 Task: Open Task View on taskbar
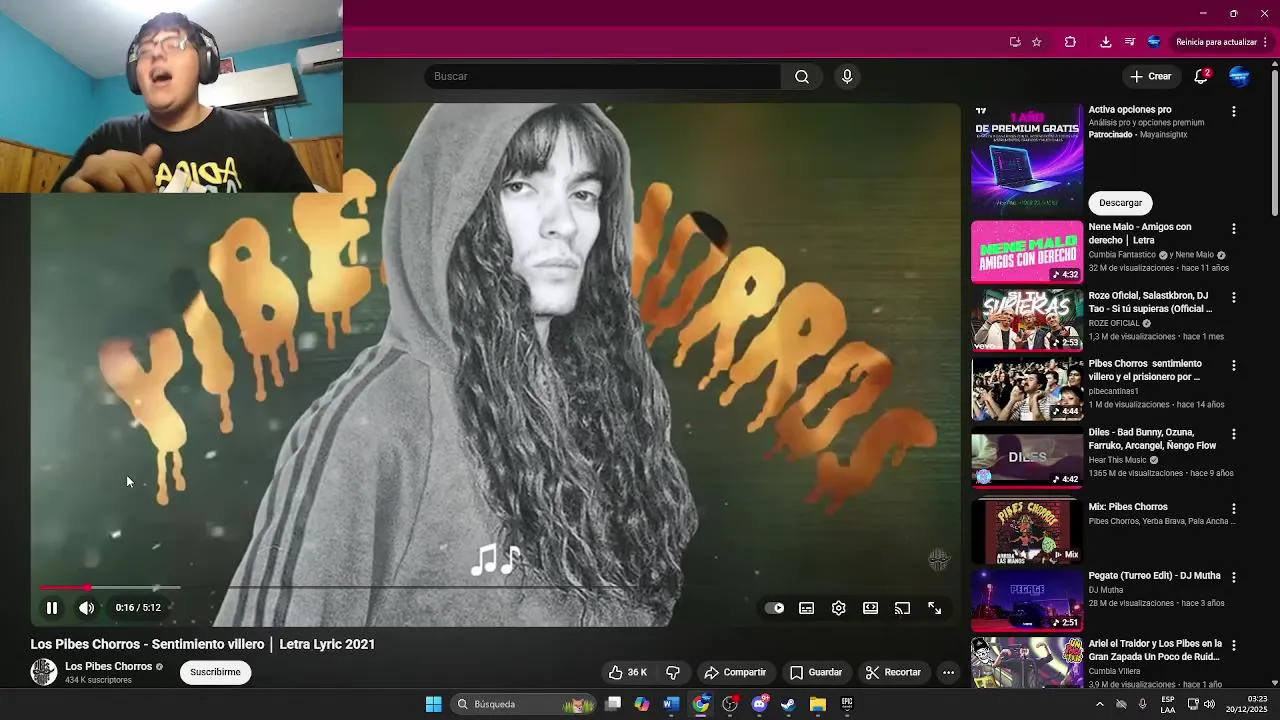point(613,704)
